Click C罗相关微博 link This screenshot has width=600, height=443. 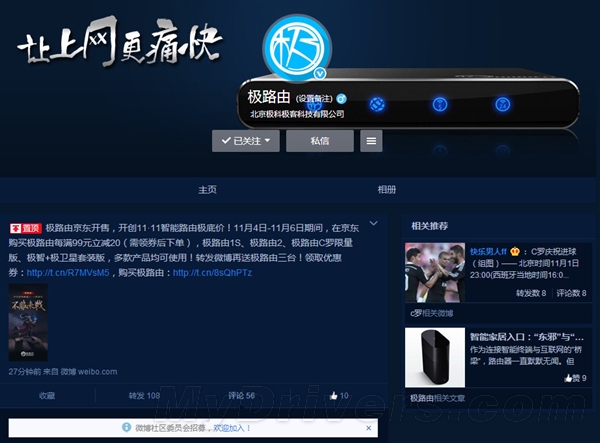[x=432, y=313]
